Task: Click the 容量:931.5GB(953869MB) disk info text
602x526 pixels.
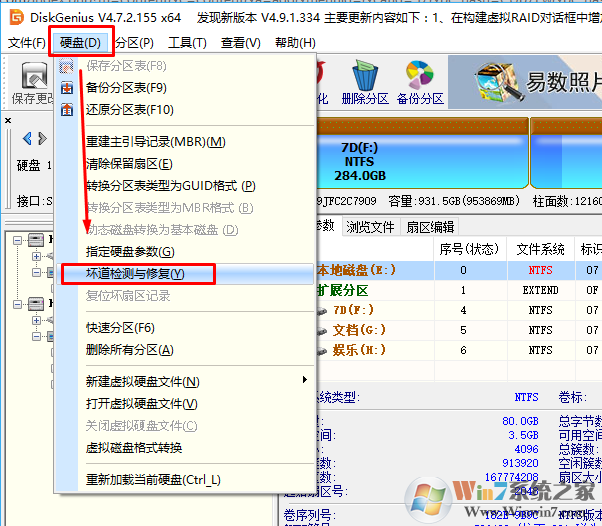Action: tap(453, 201)
